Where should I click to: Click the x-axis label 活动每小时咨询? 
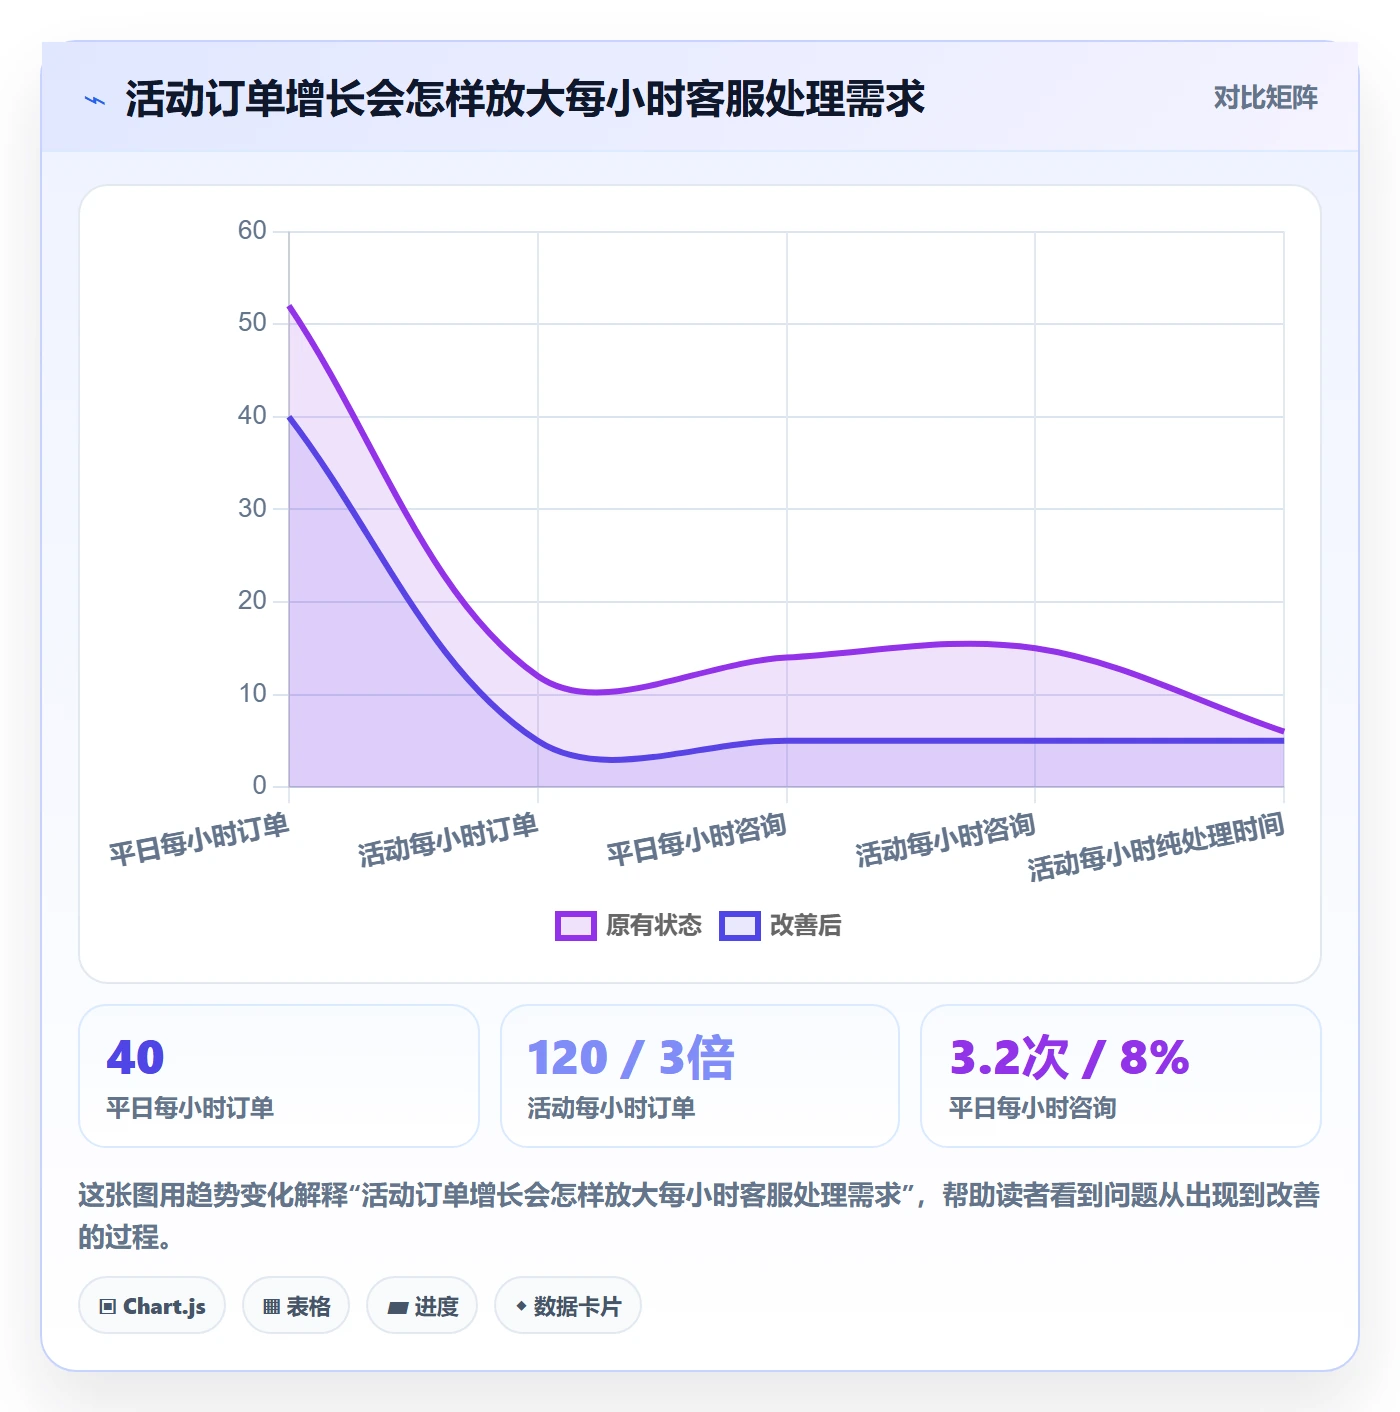945,839
